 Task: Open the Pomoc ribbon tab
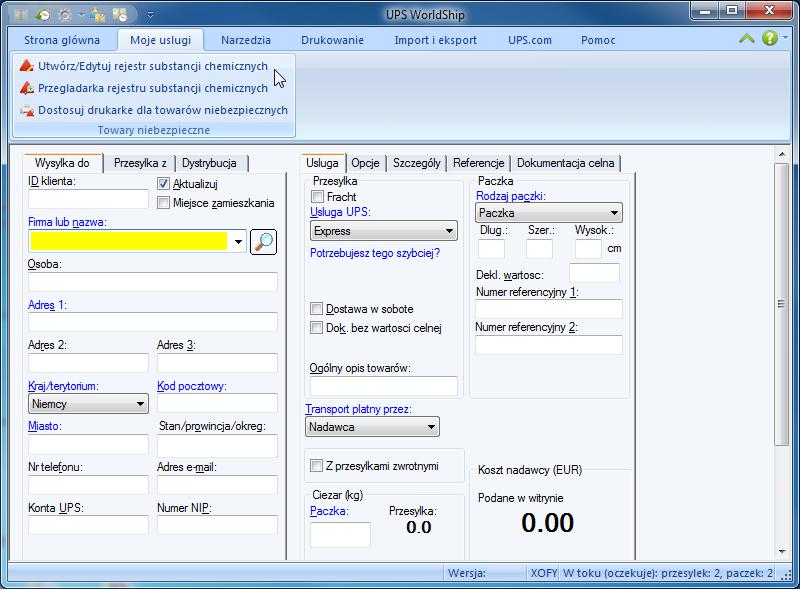click(598, 40)
